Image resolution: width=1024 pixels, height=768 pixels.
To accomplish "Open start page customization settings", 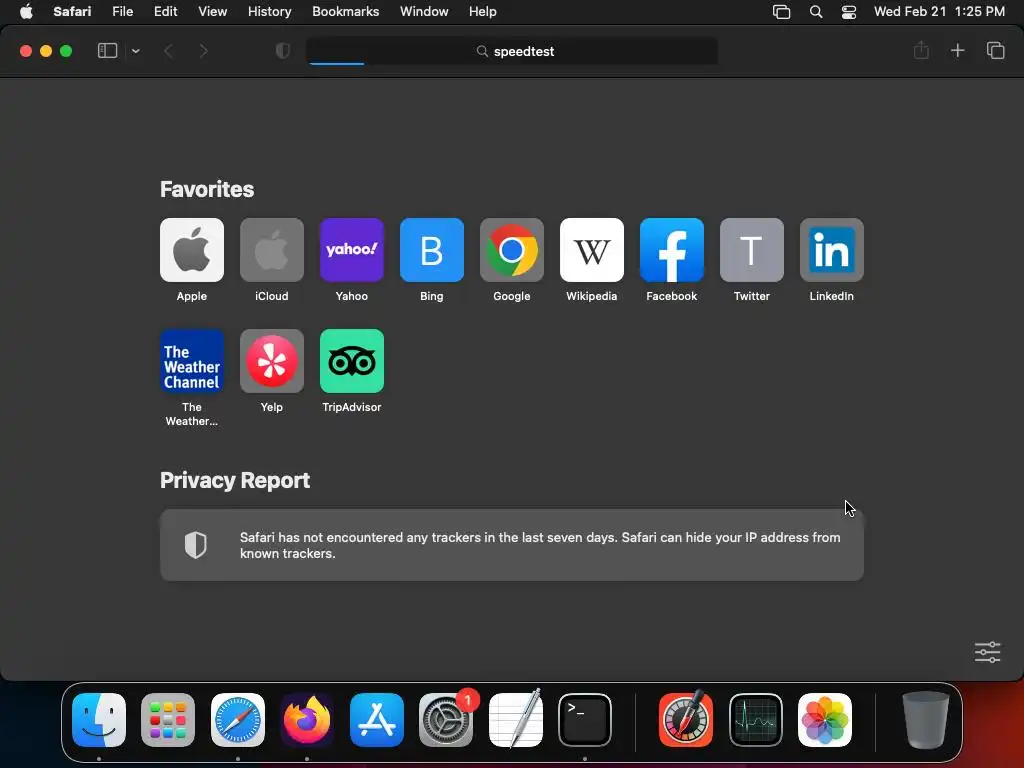I will [987, 652].
